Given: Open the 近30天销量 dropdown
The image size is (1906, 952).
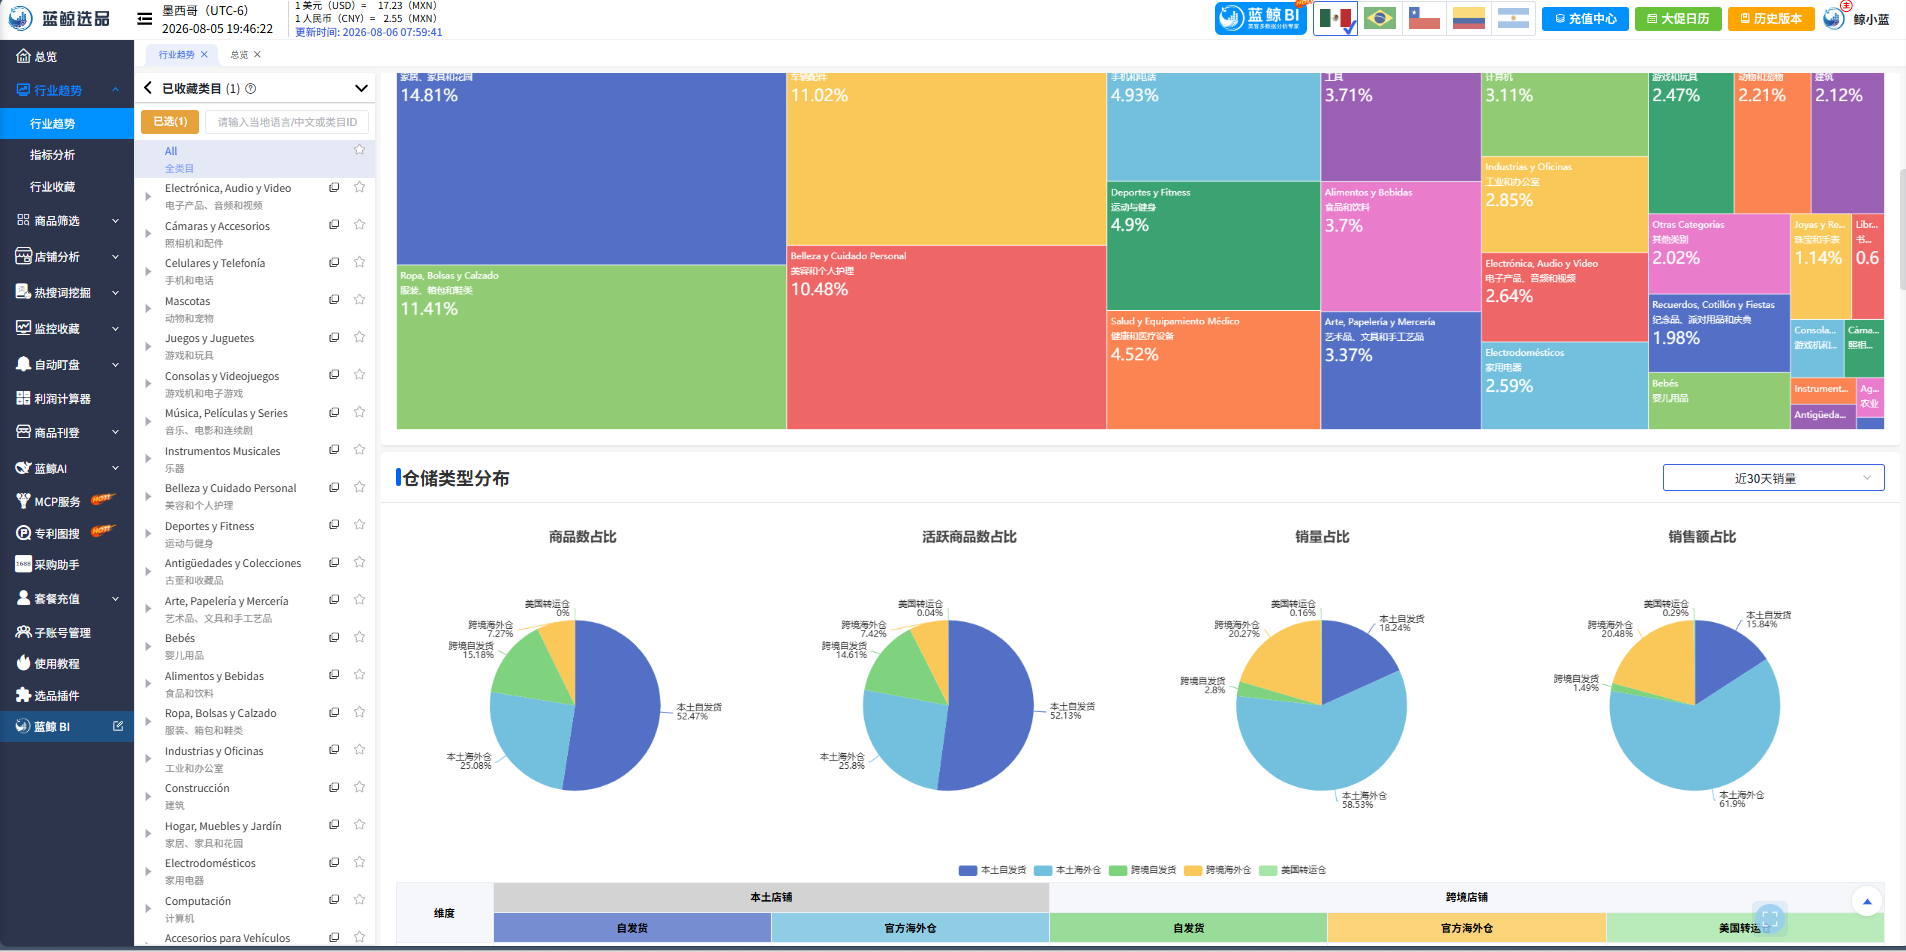Looking at the screenshot, I should 1773,478.
